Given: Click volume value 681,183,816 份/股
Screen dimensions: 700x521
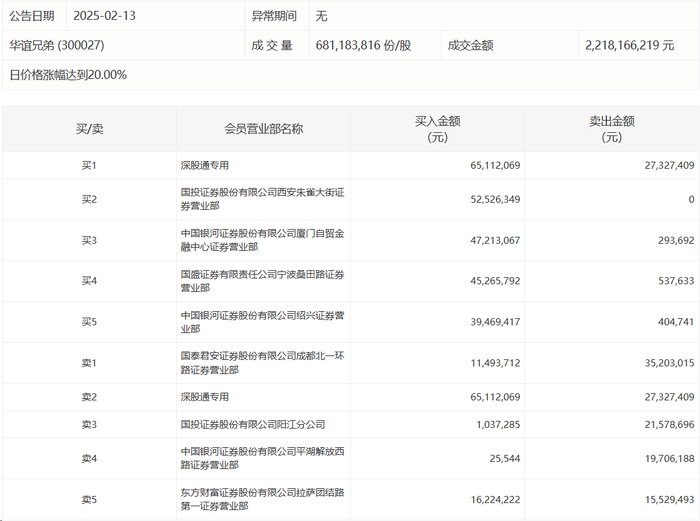Looking at the screenshot, I should point(363,45).
